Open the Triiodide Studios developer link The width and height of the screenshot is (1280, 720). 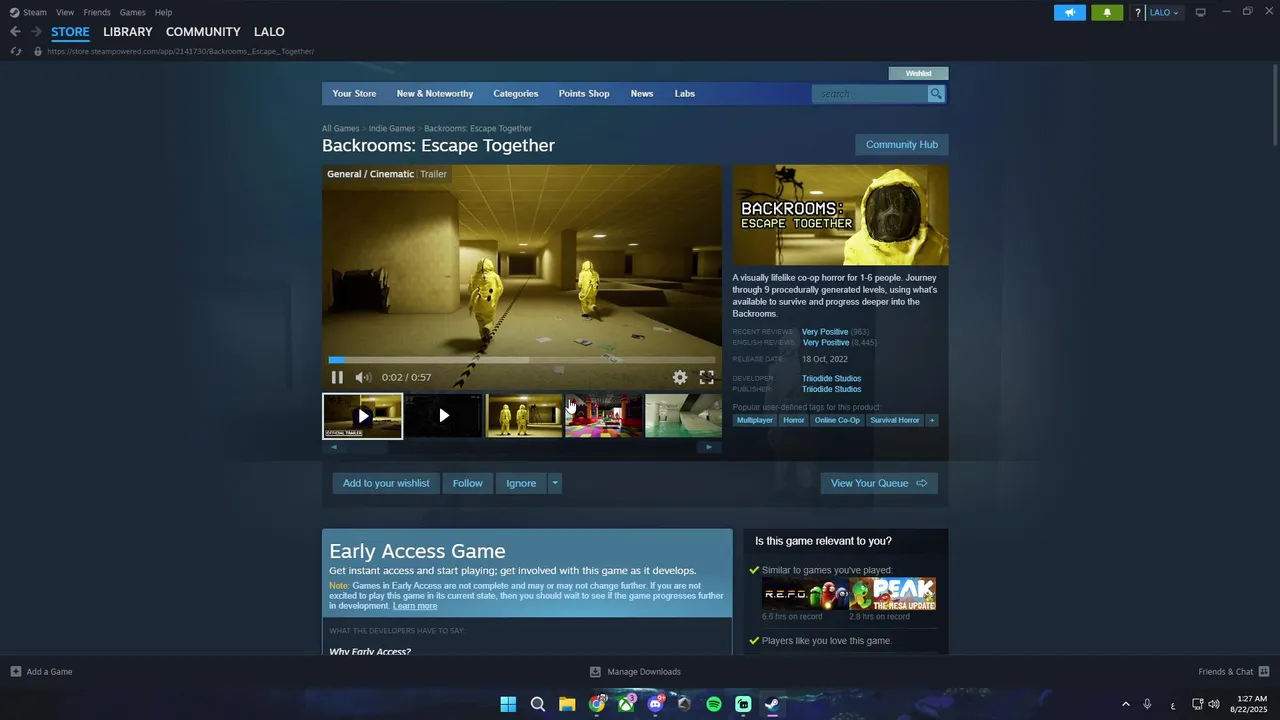pyautogui.click(x=831, y=379)
